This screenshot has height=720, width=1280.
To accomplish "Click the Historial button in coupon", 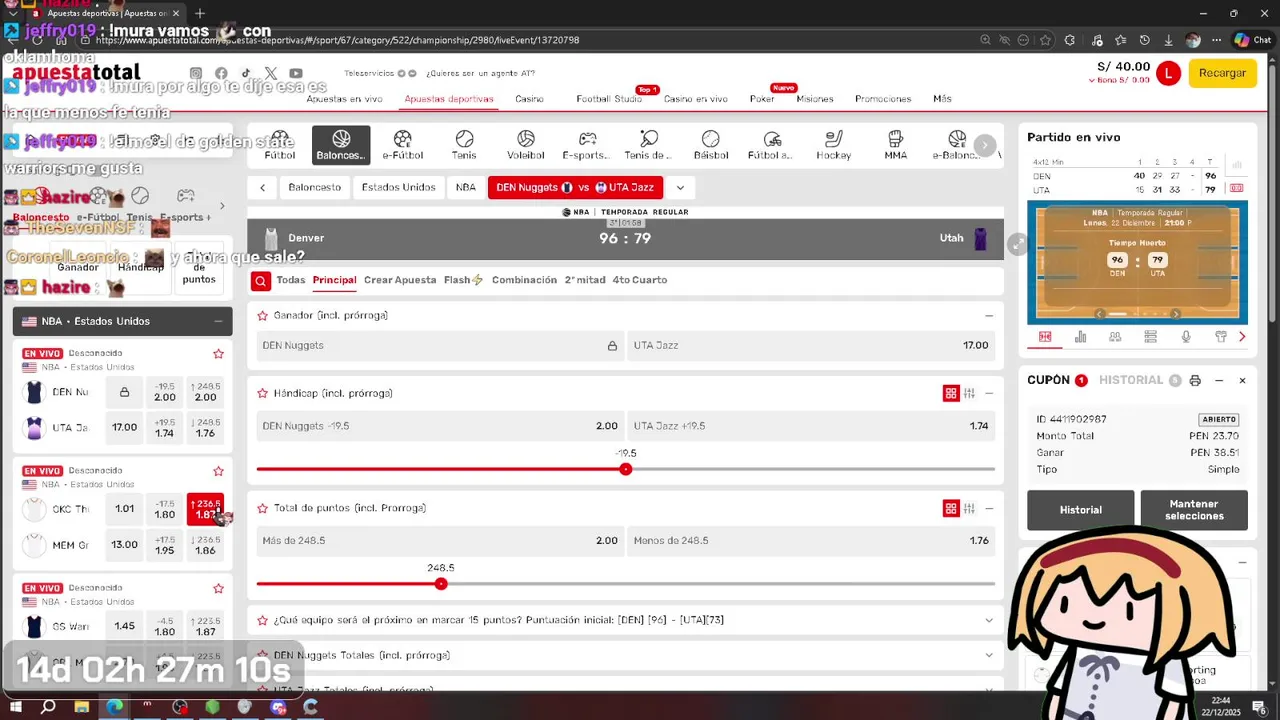I will 1080,510.
